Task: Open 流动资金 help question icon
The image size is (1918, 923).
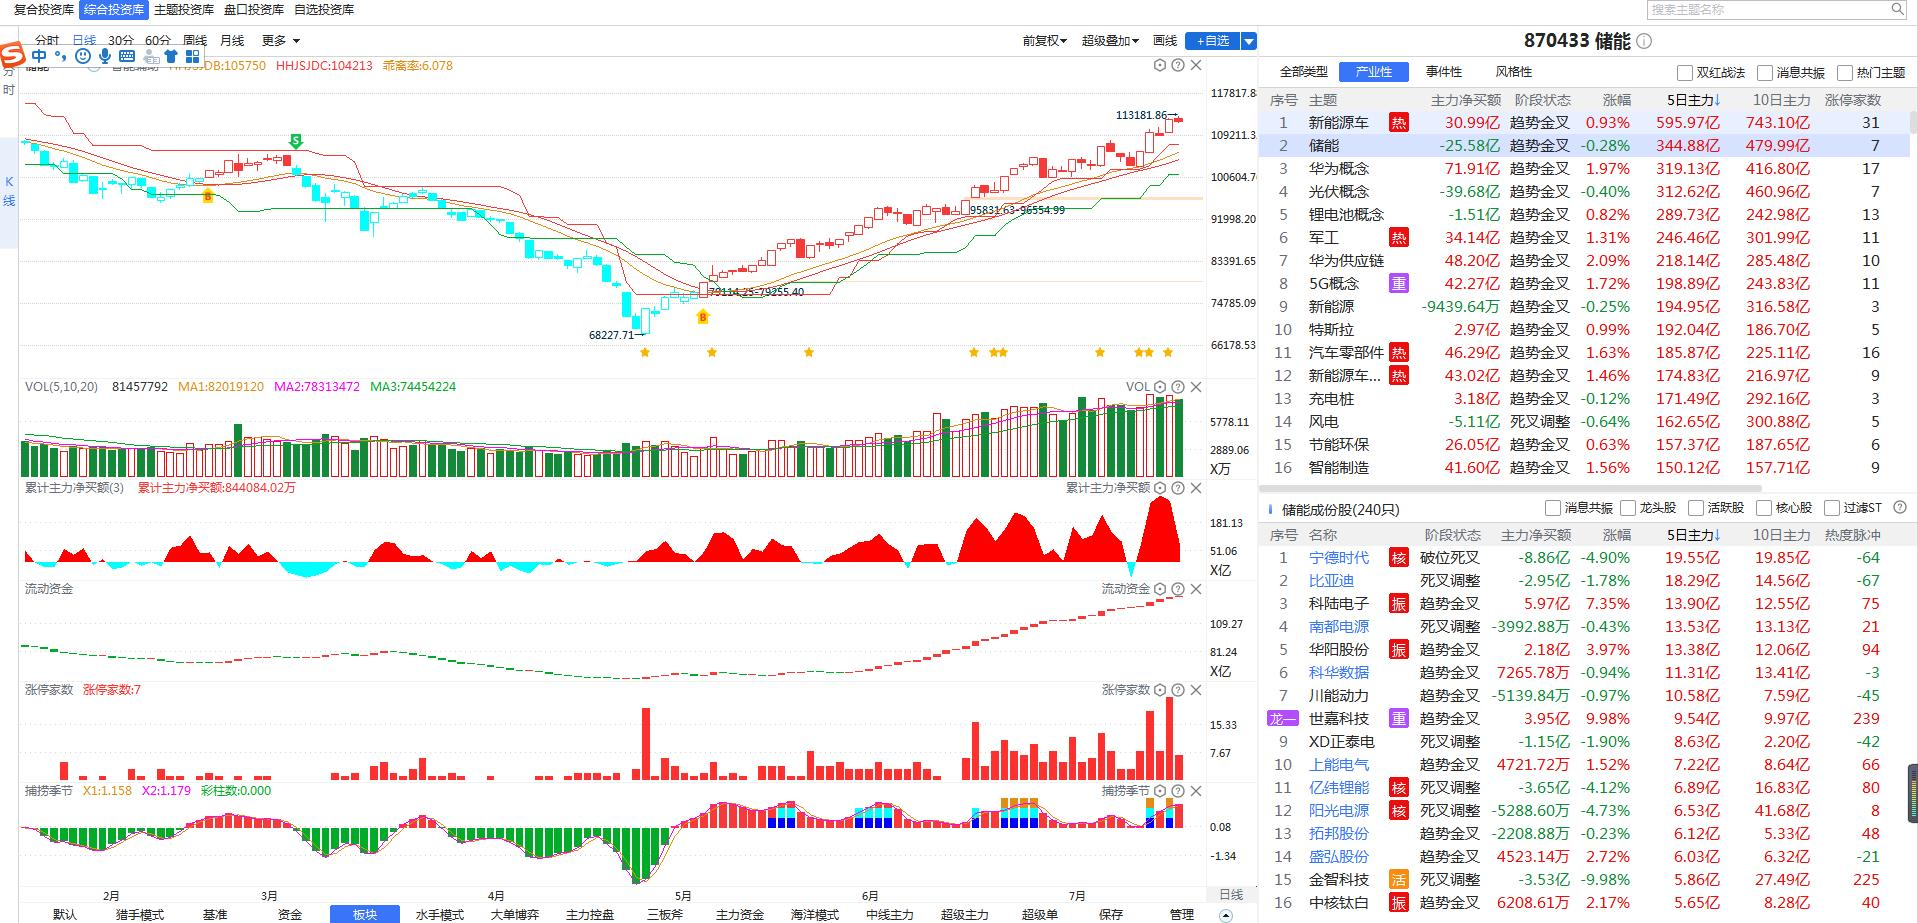Action: 1178,589
